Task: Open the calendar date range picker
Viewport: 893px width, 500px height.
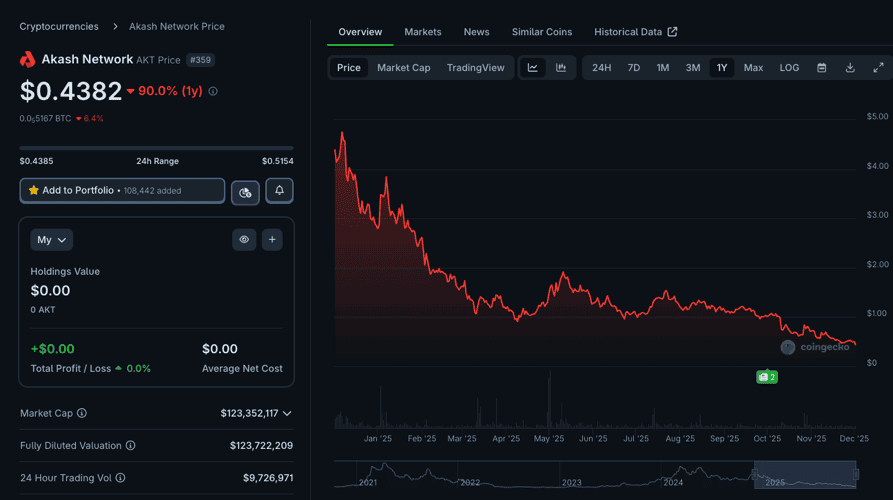Action: coord(821,68)
